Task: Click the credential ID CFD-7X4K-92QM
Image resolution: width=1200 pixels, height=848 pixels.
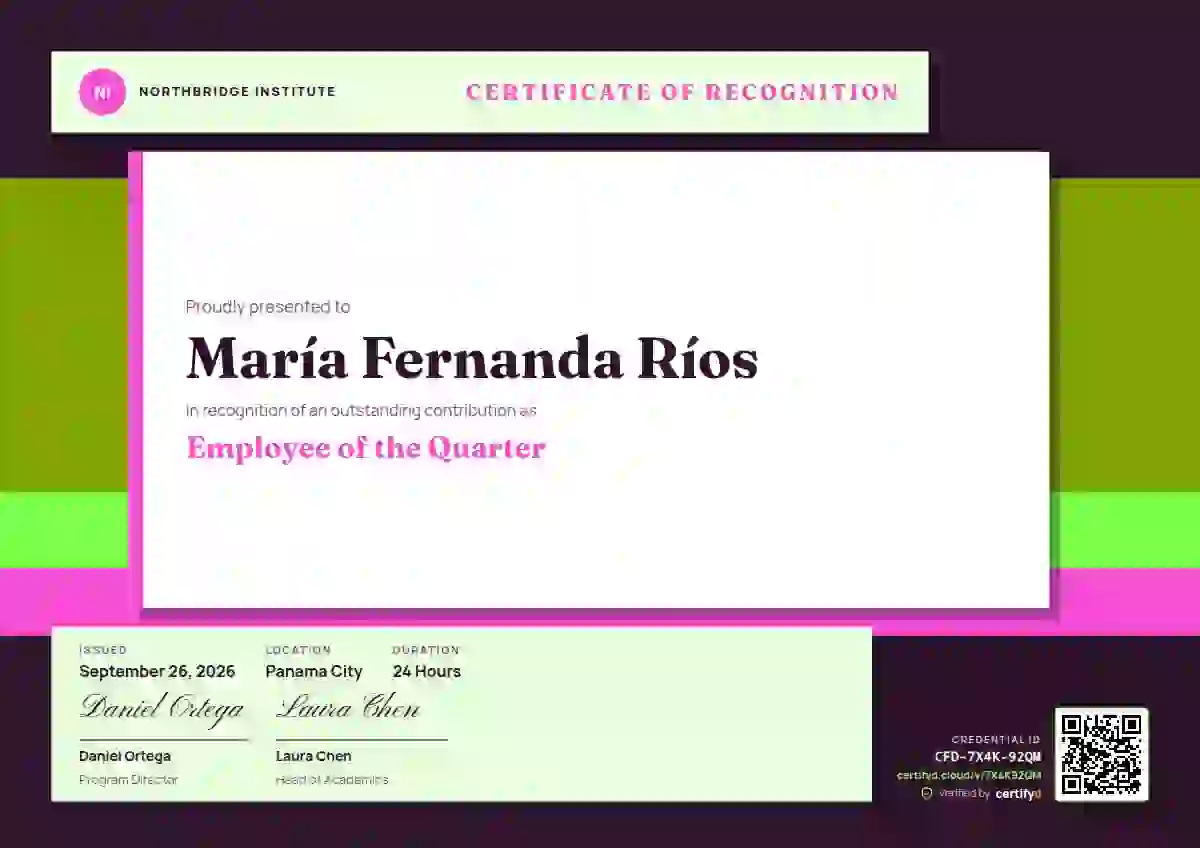Action: (x=988, y=757)
